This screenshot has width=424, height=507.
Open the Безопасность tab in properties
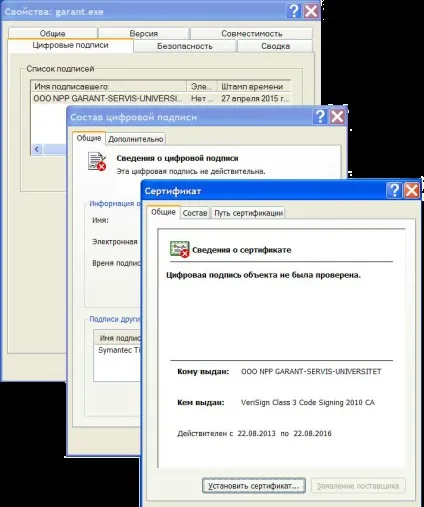[x=185, y=46]
